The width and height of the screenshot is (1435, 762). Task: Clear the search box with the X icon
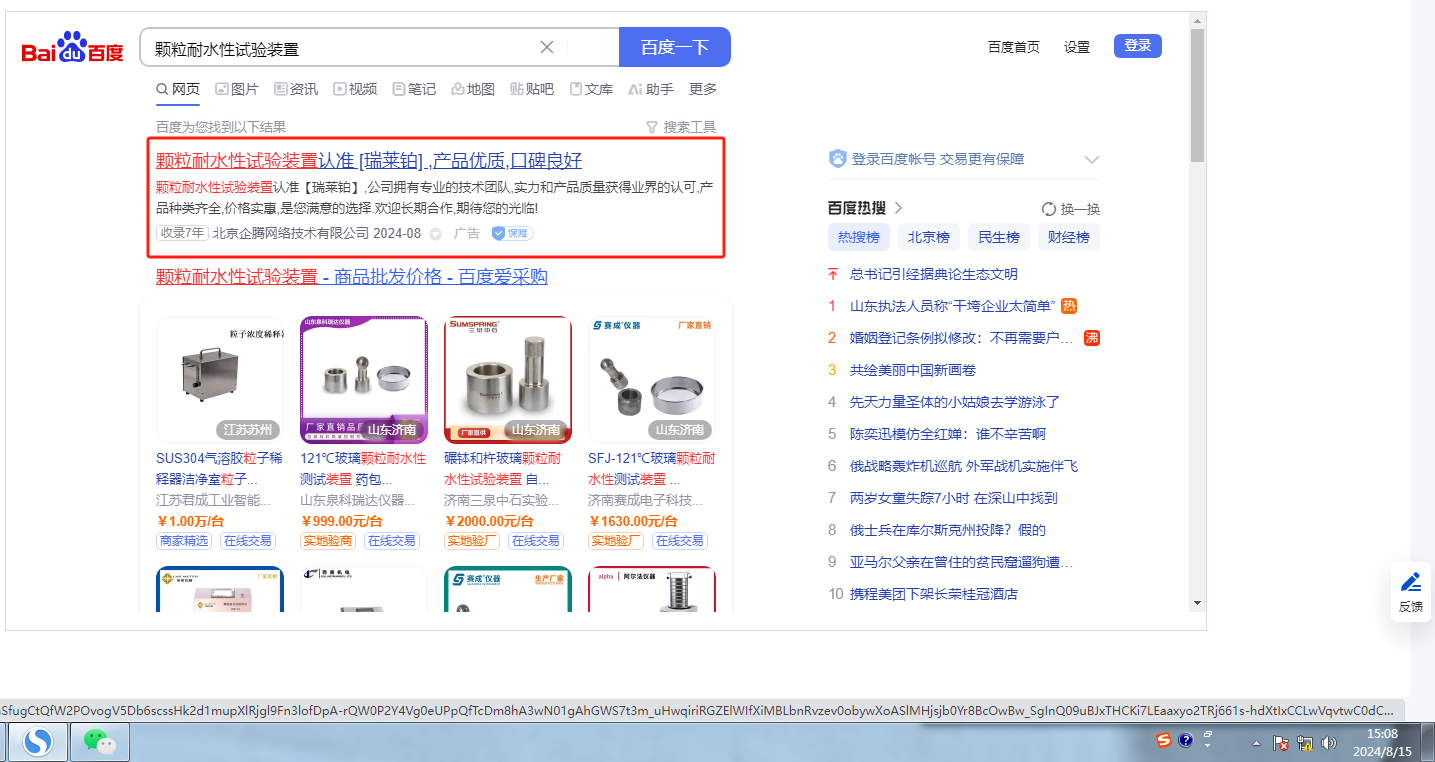tap(547, 47)
